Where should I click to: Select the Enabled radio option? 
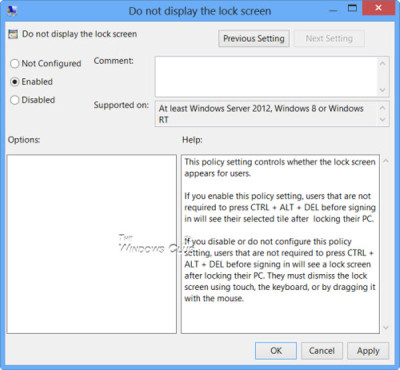(x=14, y=82)
